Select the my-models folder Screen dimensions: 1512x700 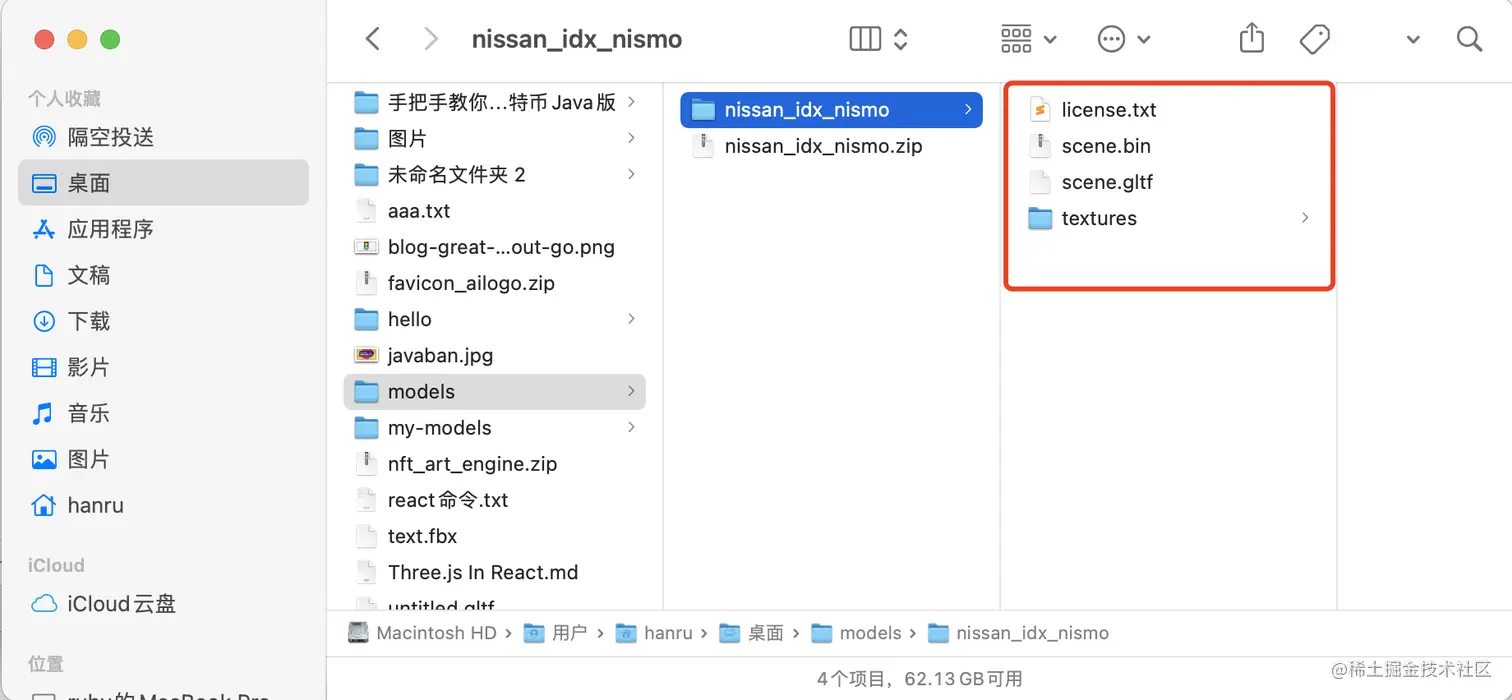(494, 428)
